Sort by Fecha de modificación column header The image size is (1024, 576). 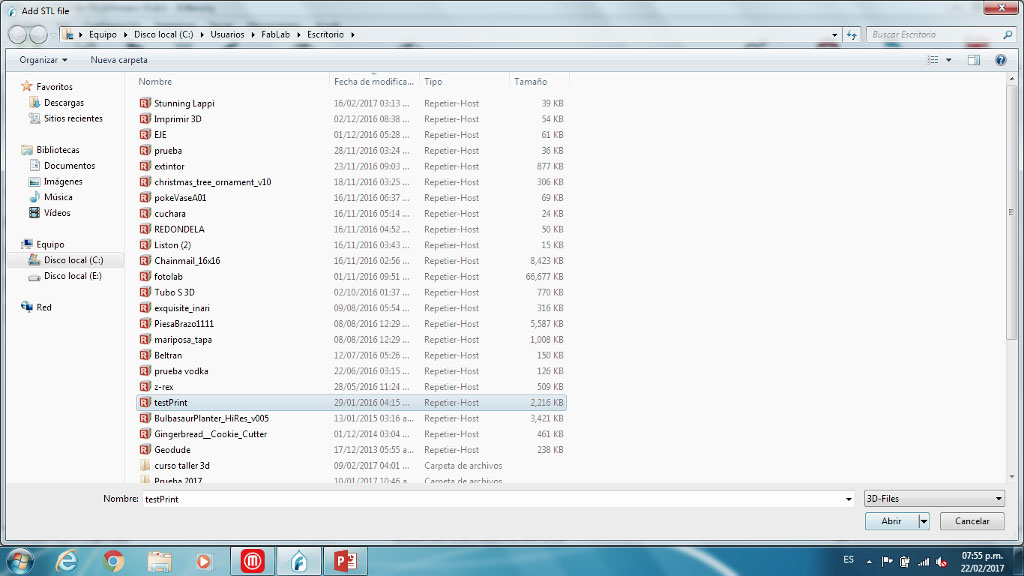[x=374, y=82]
